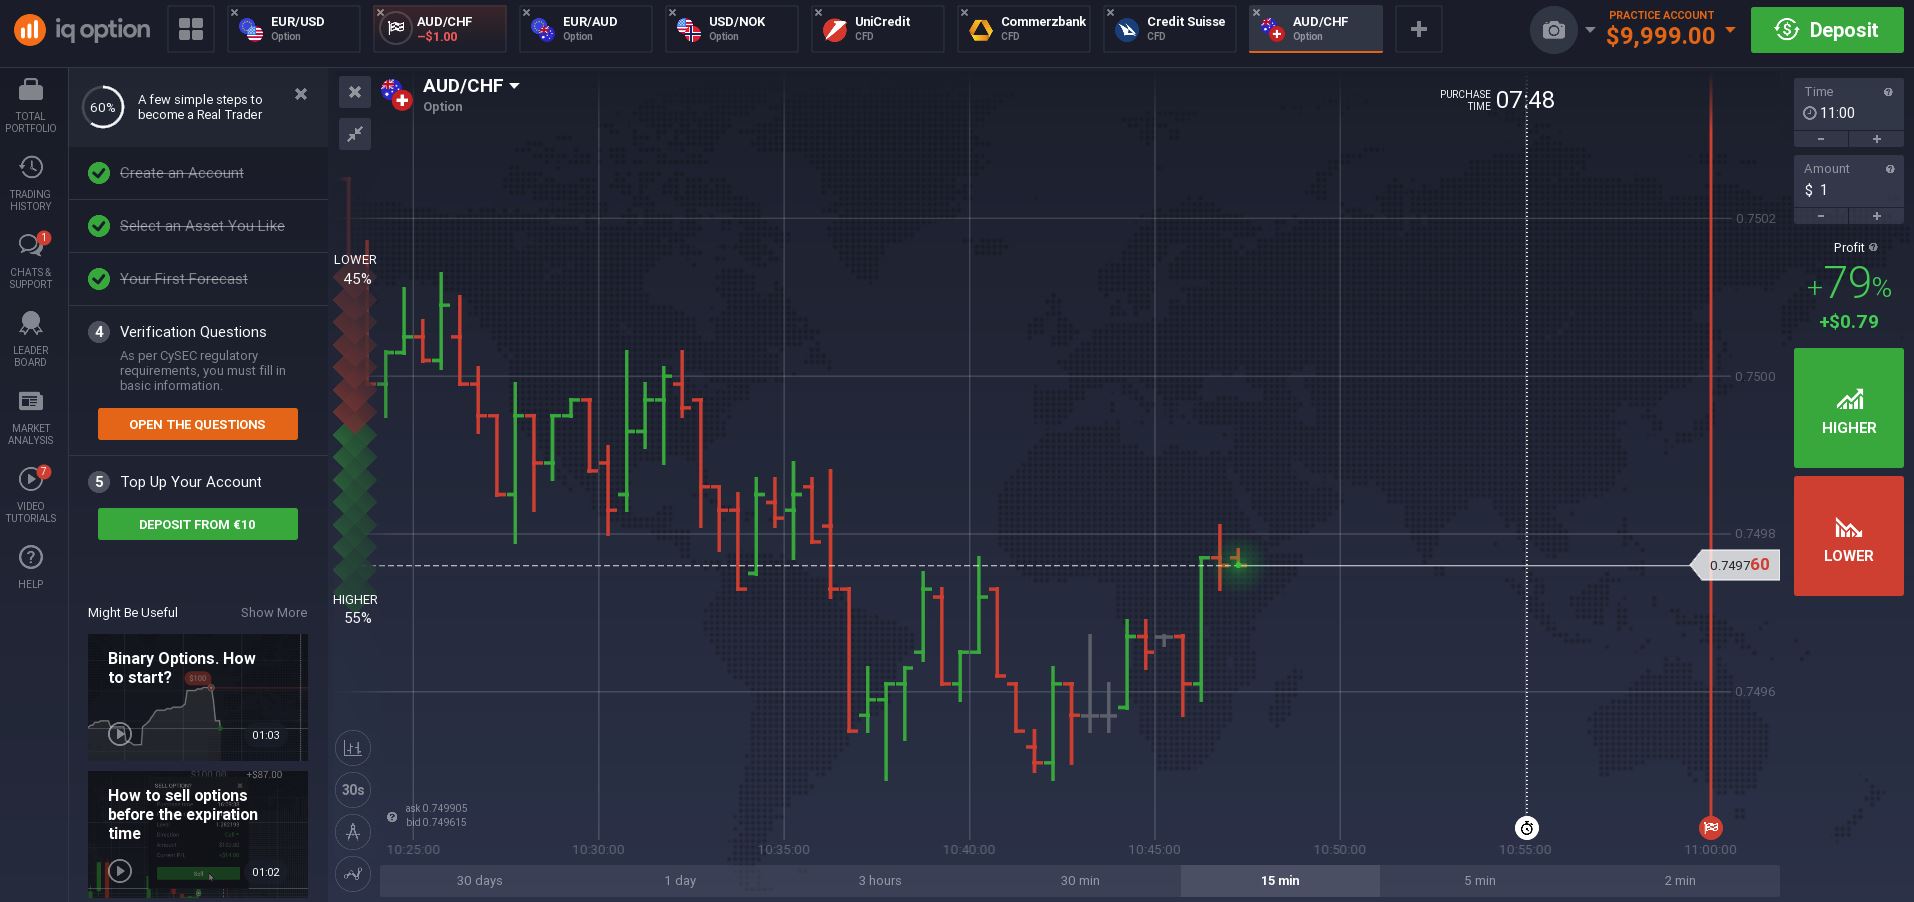1914x902 pixels.
Task: Click the Create an Account checkmark
Action: click(99, 173)
